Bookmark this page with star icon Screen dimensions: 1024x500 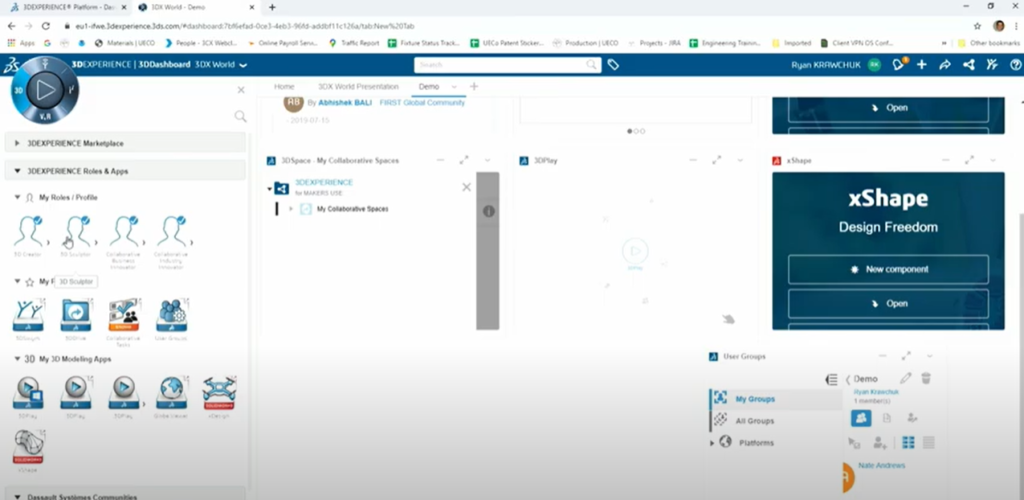[978, 26]
